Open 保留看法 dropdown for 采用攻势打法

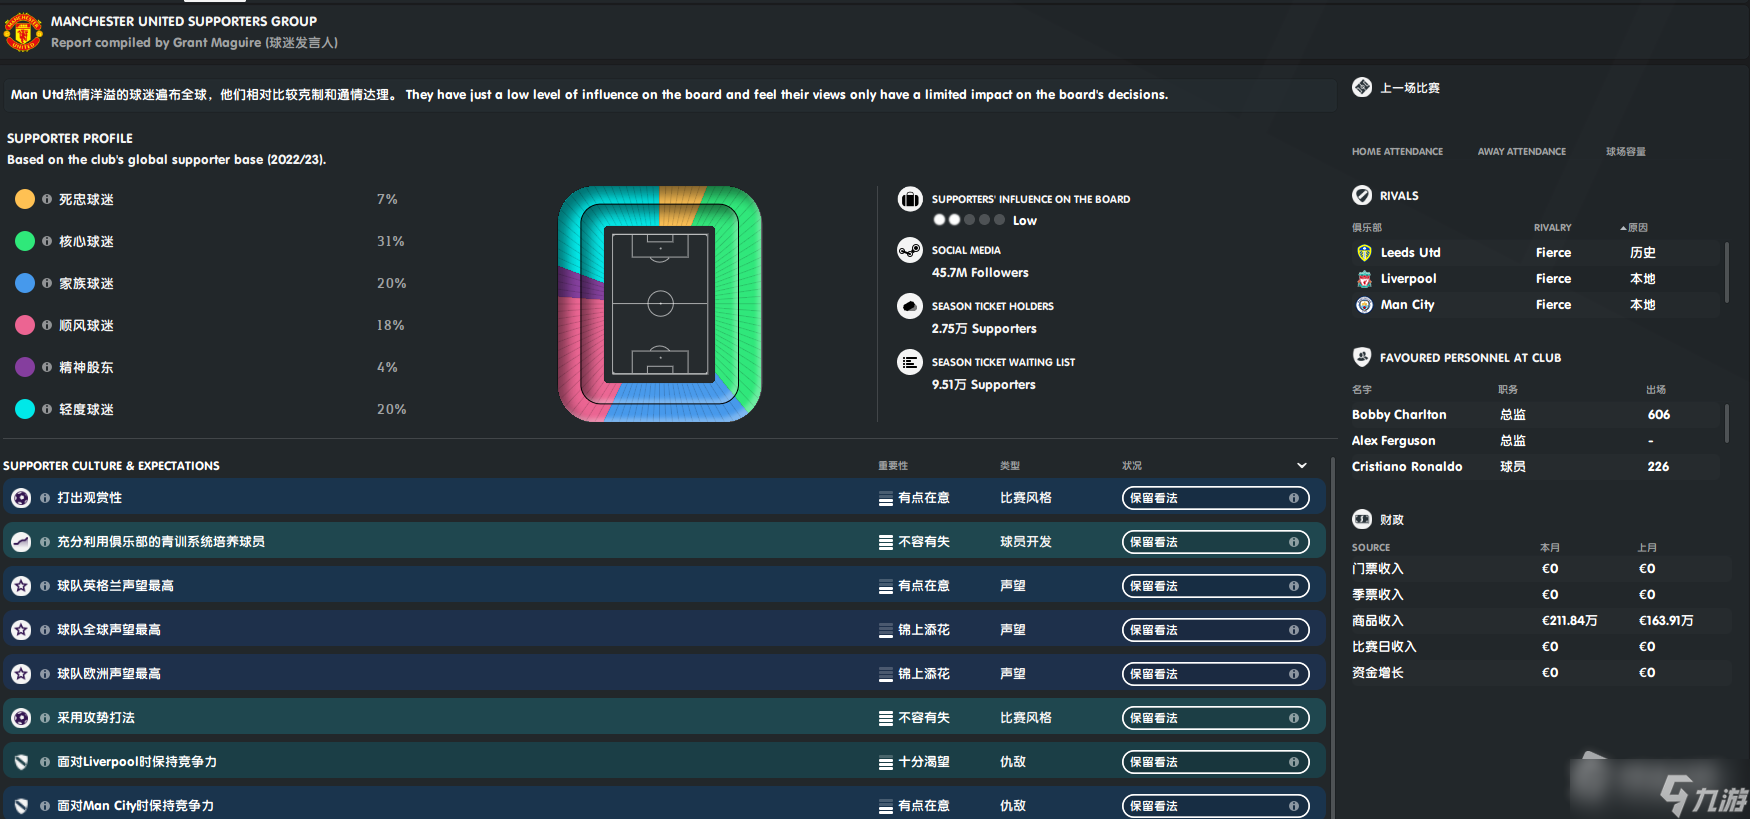[1215, 718]
